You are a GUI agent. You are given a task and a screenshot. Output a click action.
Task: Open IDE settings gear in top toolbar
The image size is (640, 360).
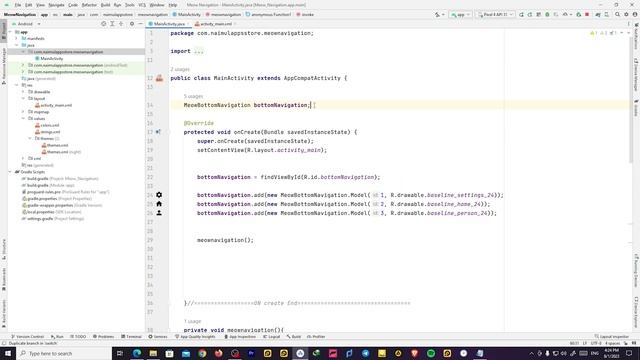(626, 15)
